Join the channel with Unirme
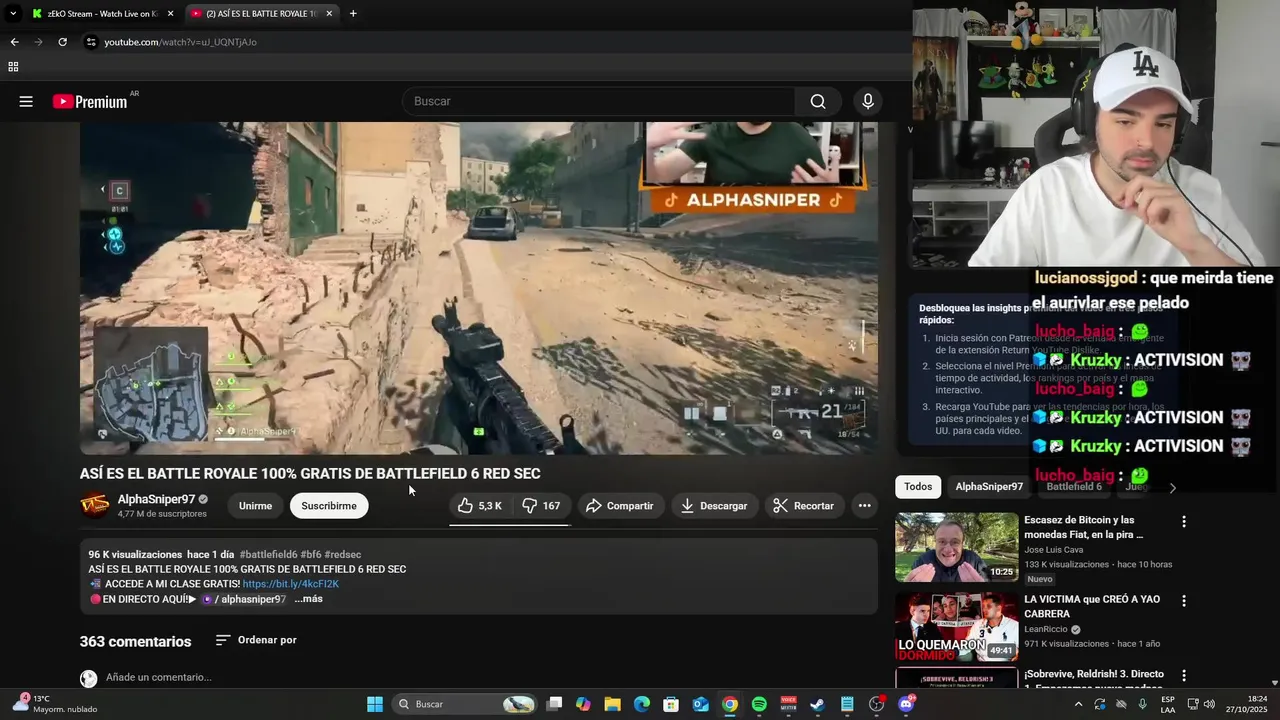The width and height of the screenshot is (1280, 720). click(255, 506)
